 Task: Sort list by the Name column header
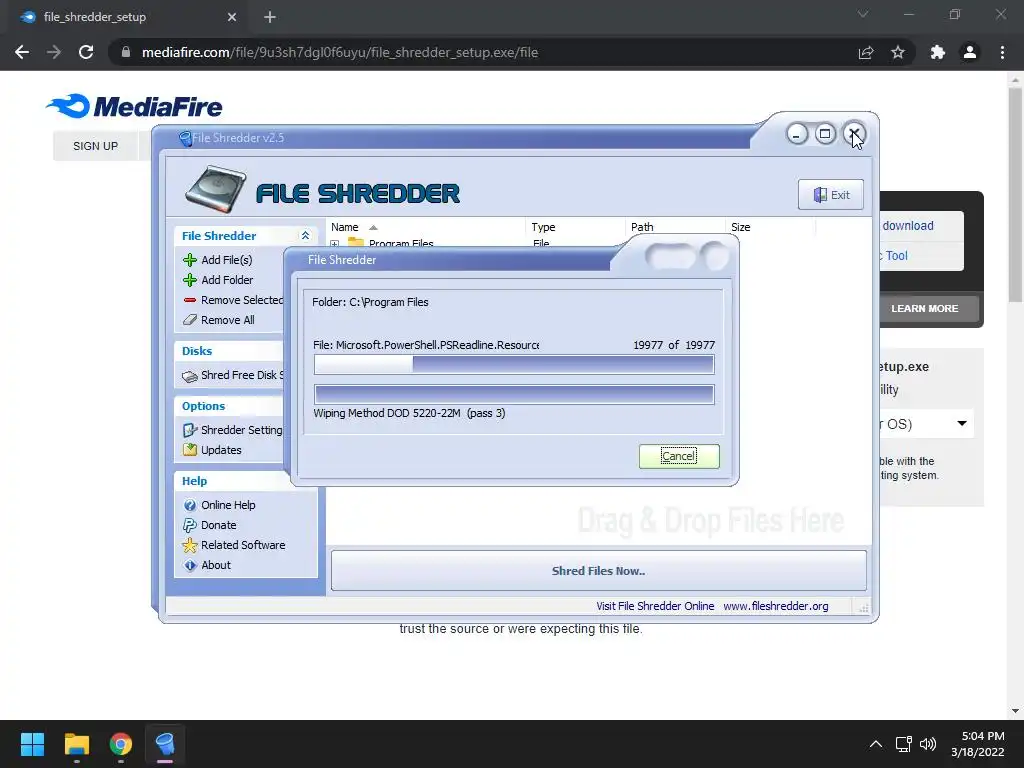pos(426,227)
